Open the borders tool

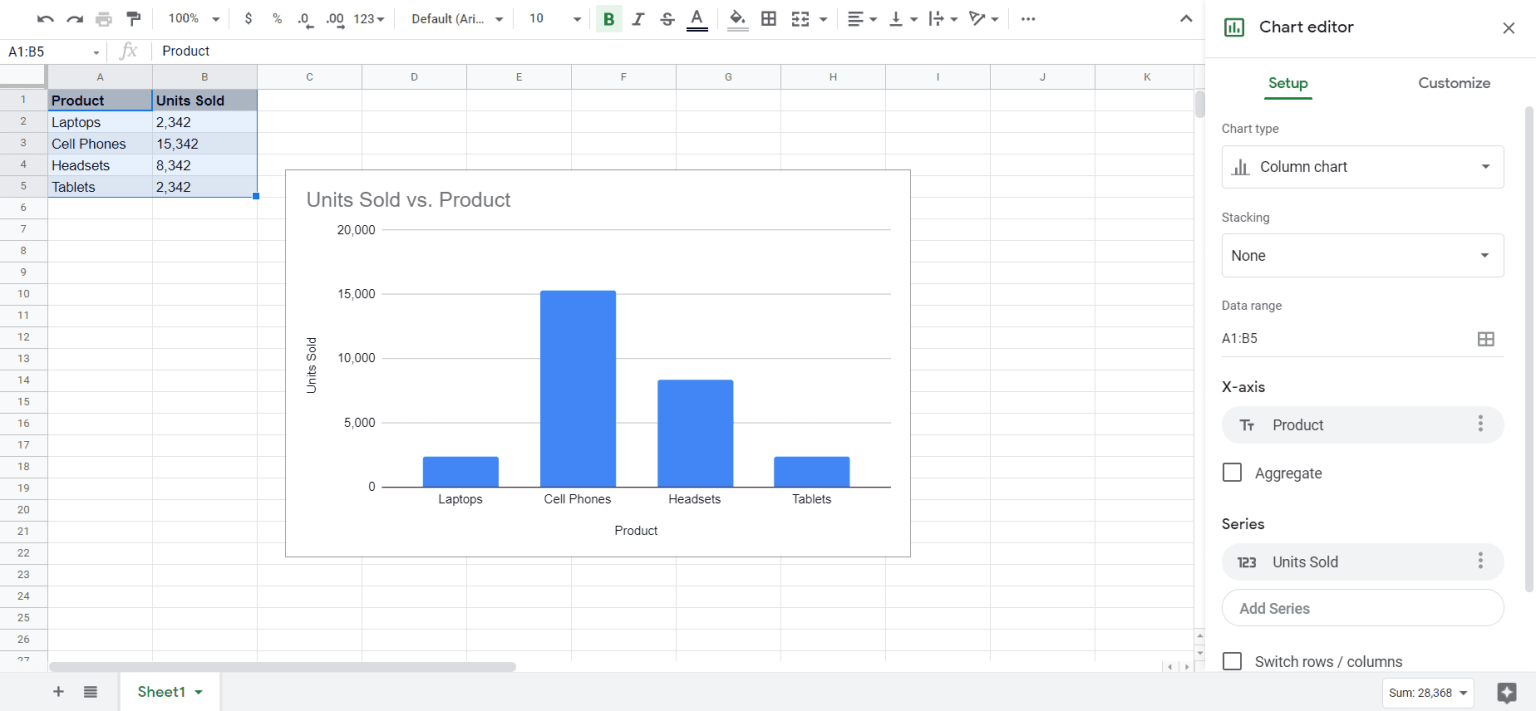(769, 18)
